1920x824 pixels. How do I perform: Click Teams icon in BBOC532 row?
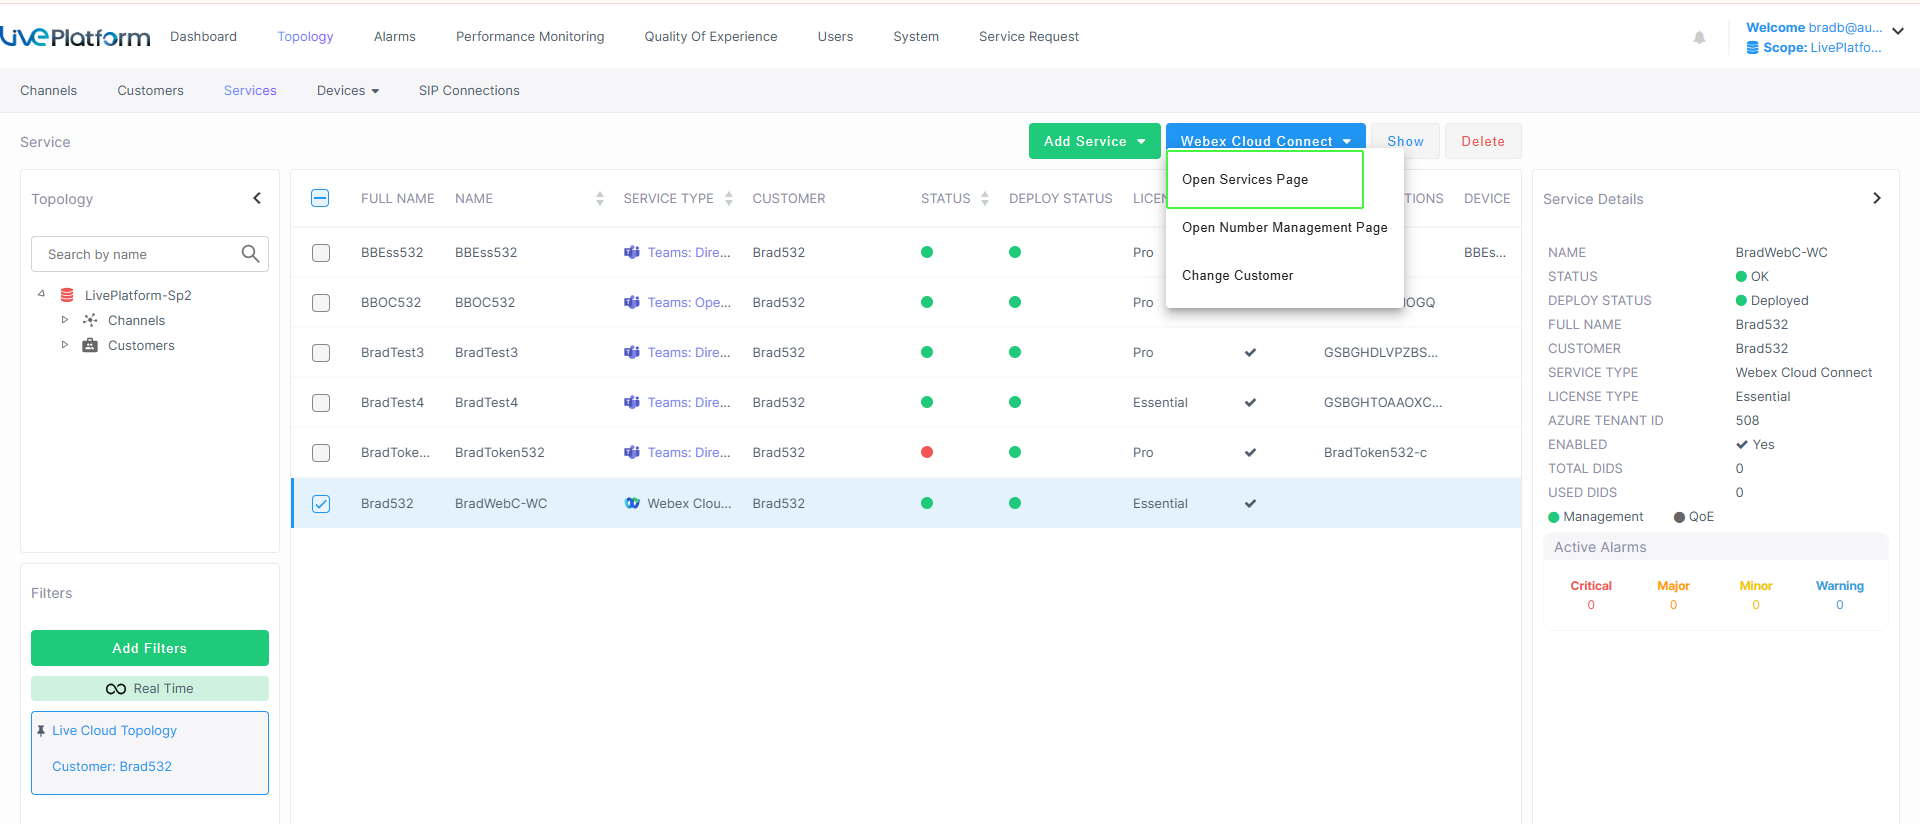632,302
